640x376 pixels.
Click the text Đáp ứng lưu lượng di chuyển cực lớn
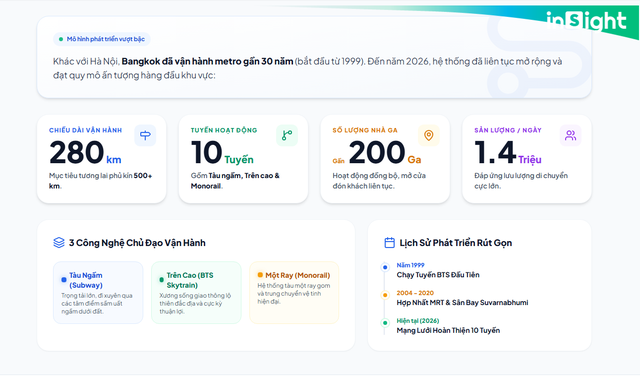pyautogui.click(x=521, y=181)
